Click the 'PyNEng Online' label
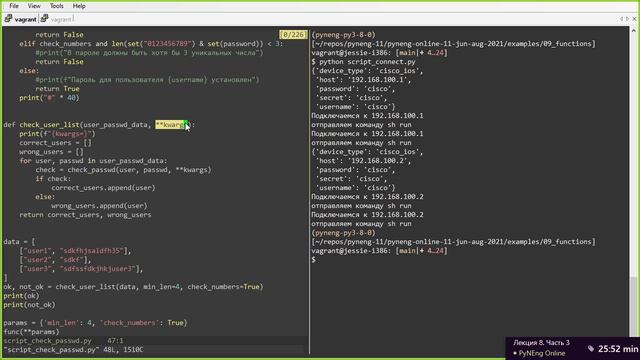Image resolution: width=640 pixels, height=360 pixels. pyautogui.click(x=542, y=353)
